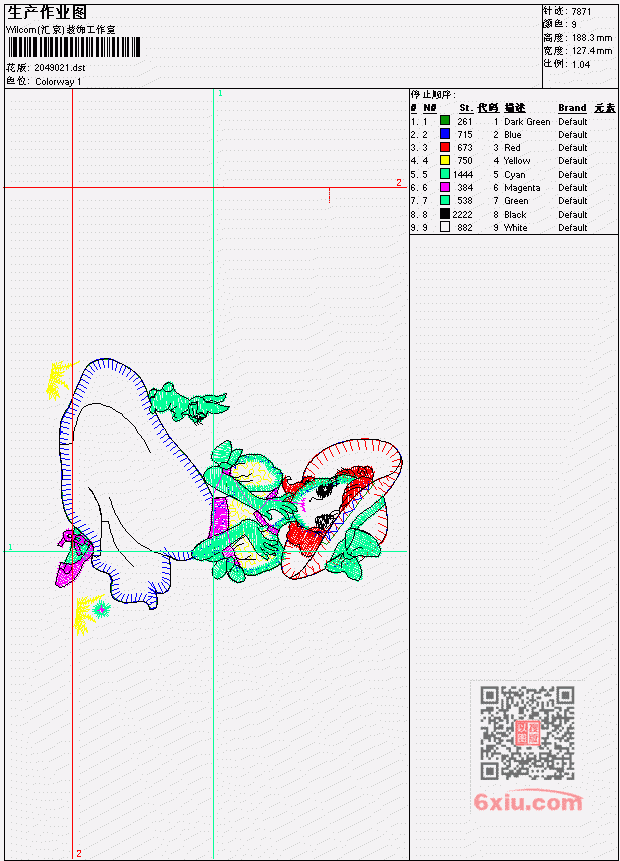The height and width of the screenshot is (861, 620).
Task: Click Default brand in the Black row
Action: click(573, 215)
